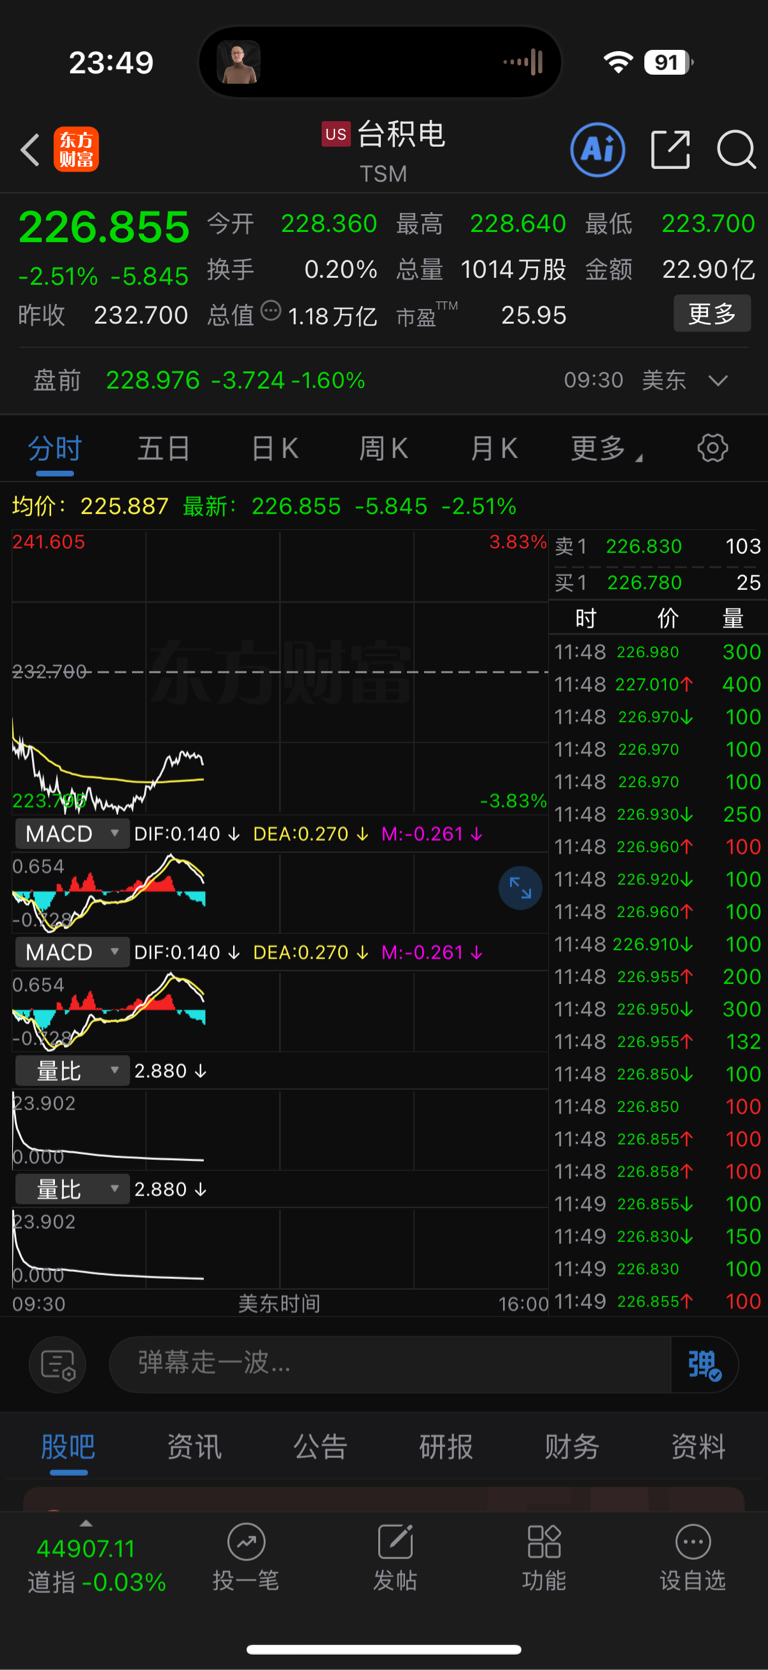Screen dimensions: 768x1670
Task: Open the search magnifier icon
Action: click(x=736, y=150)
